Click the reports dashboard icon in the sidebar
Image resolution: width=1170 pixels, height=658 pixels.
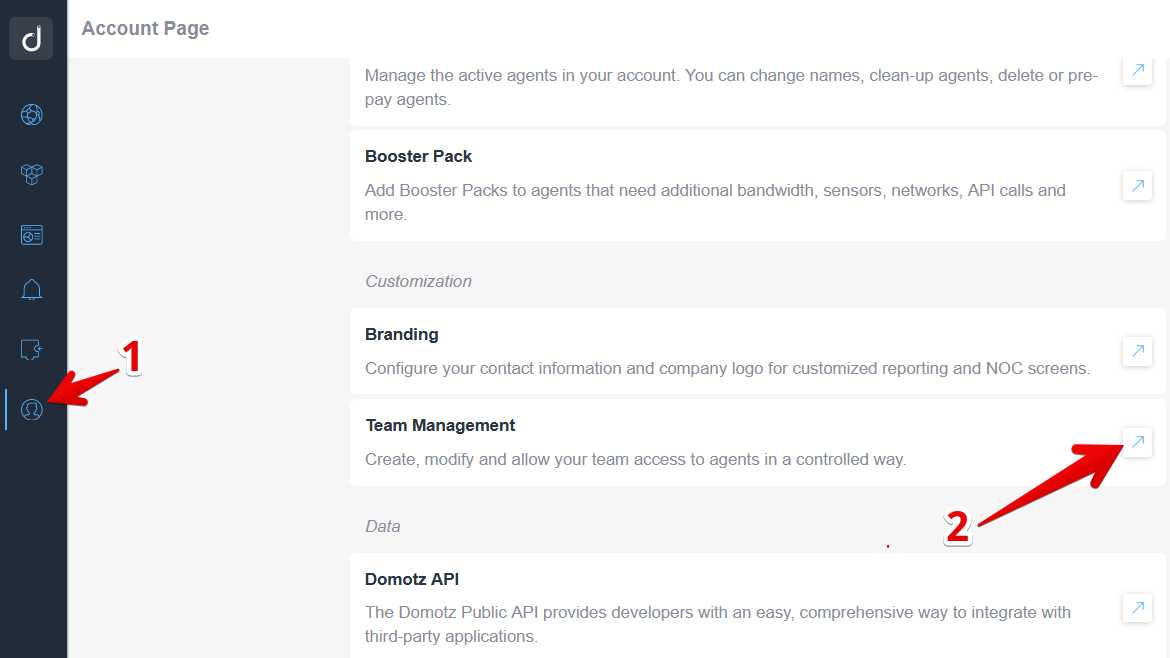pyautogui.click(x=31, y=234)
